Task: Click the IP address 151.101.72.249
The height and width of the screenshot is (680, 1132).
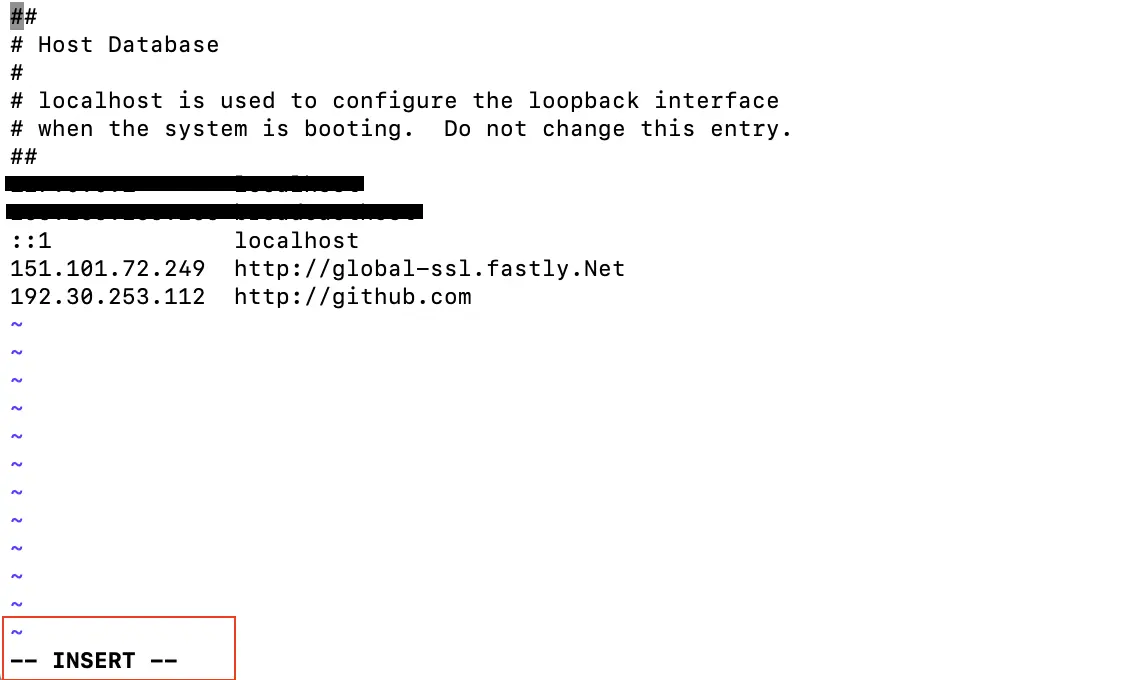Action: point(108,269)
